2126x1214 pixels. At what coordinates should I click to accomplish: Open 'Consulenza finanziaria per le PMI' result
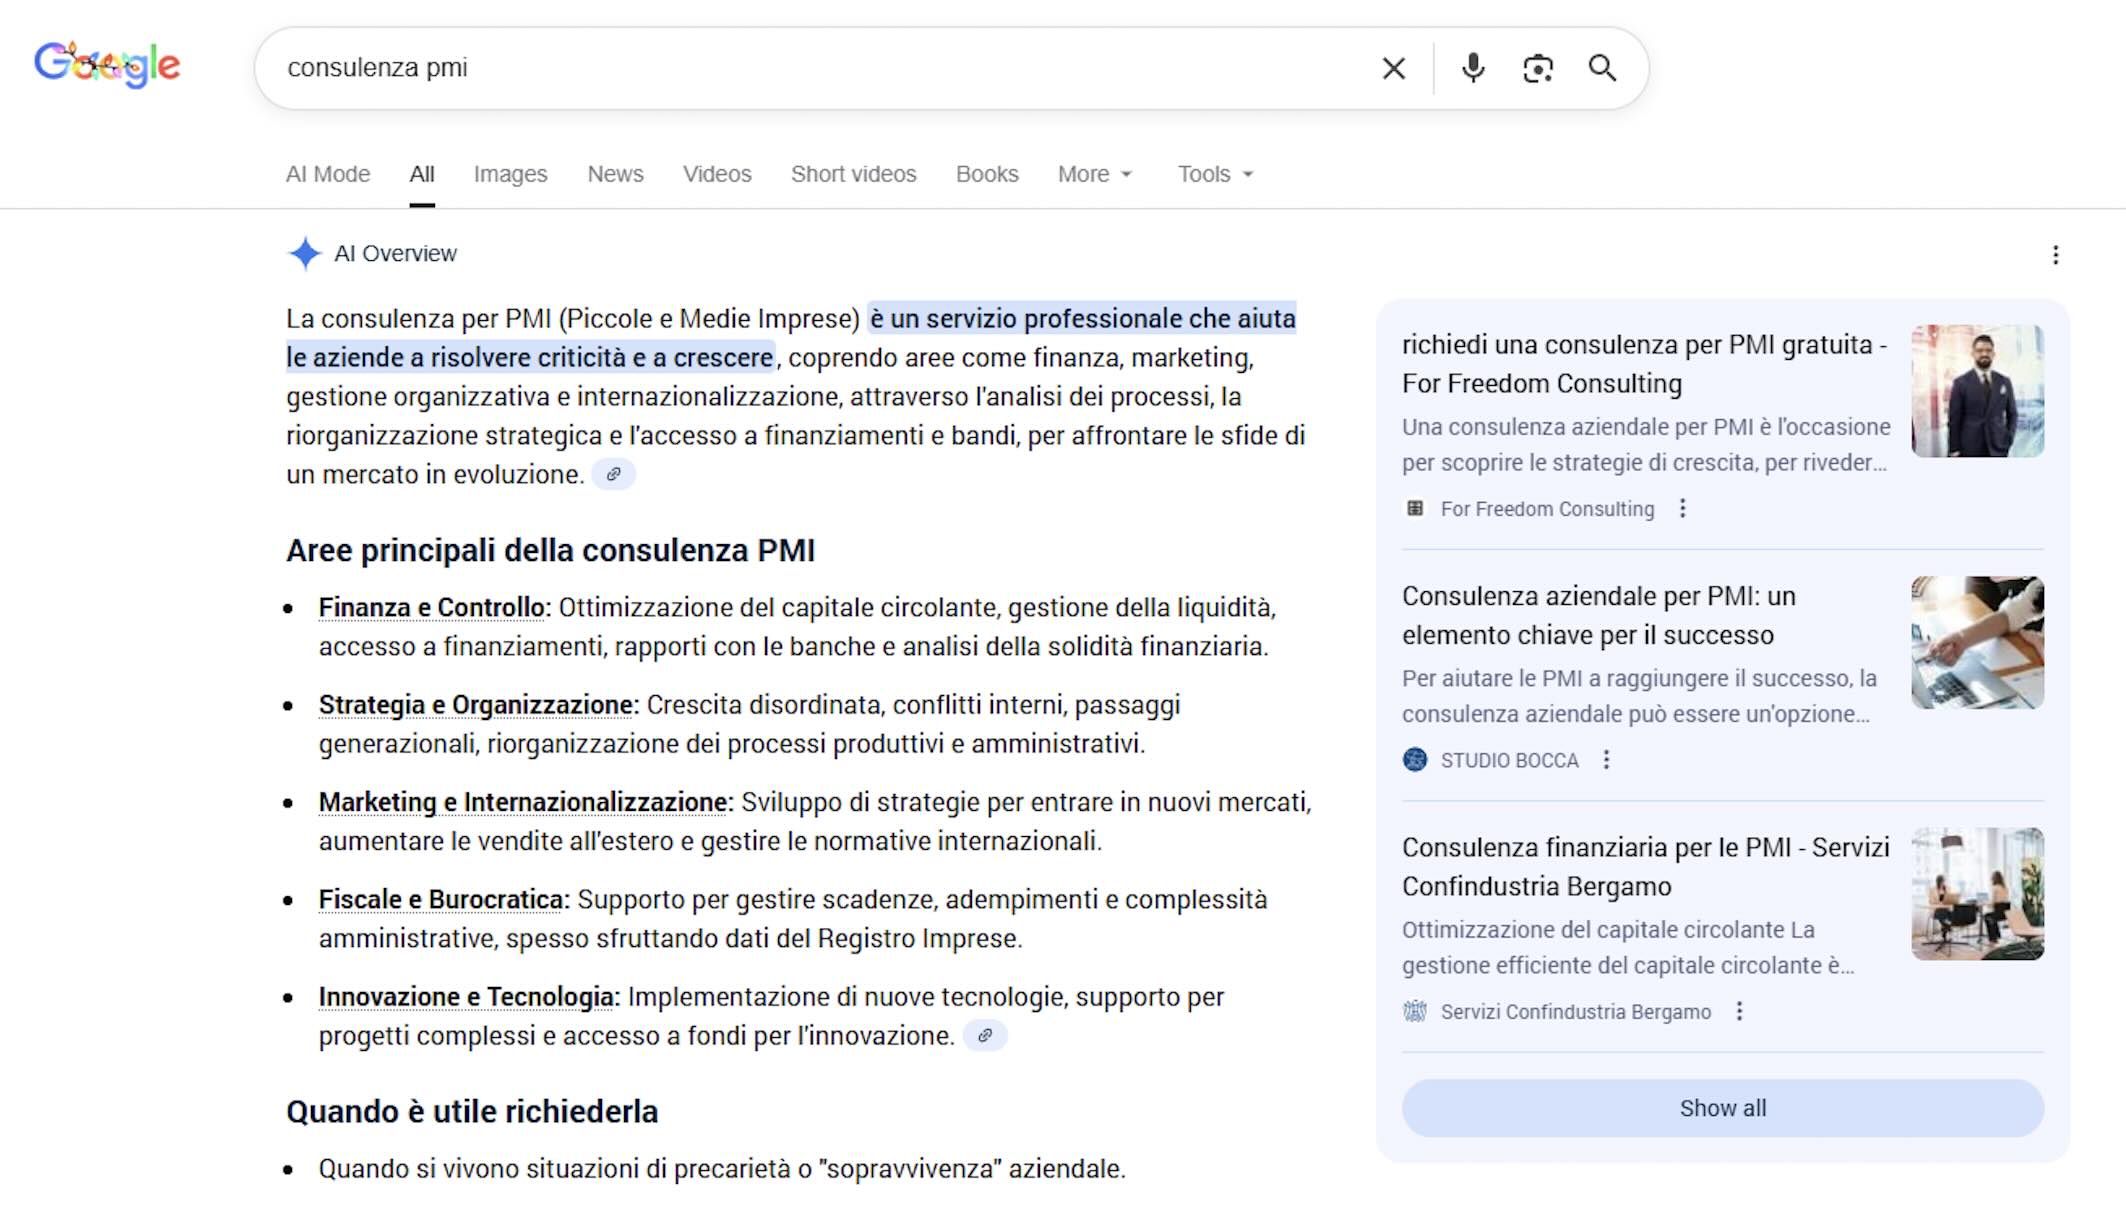1645,867
